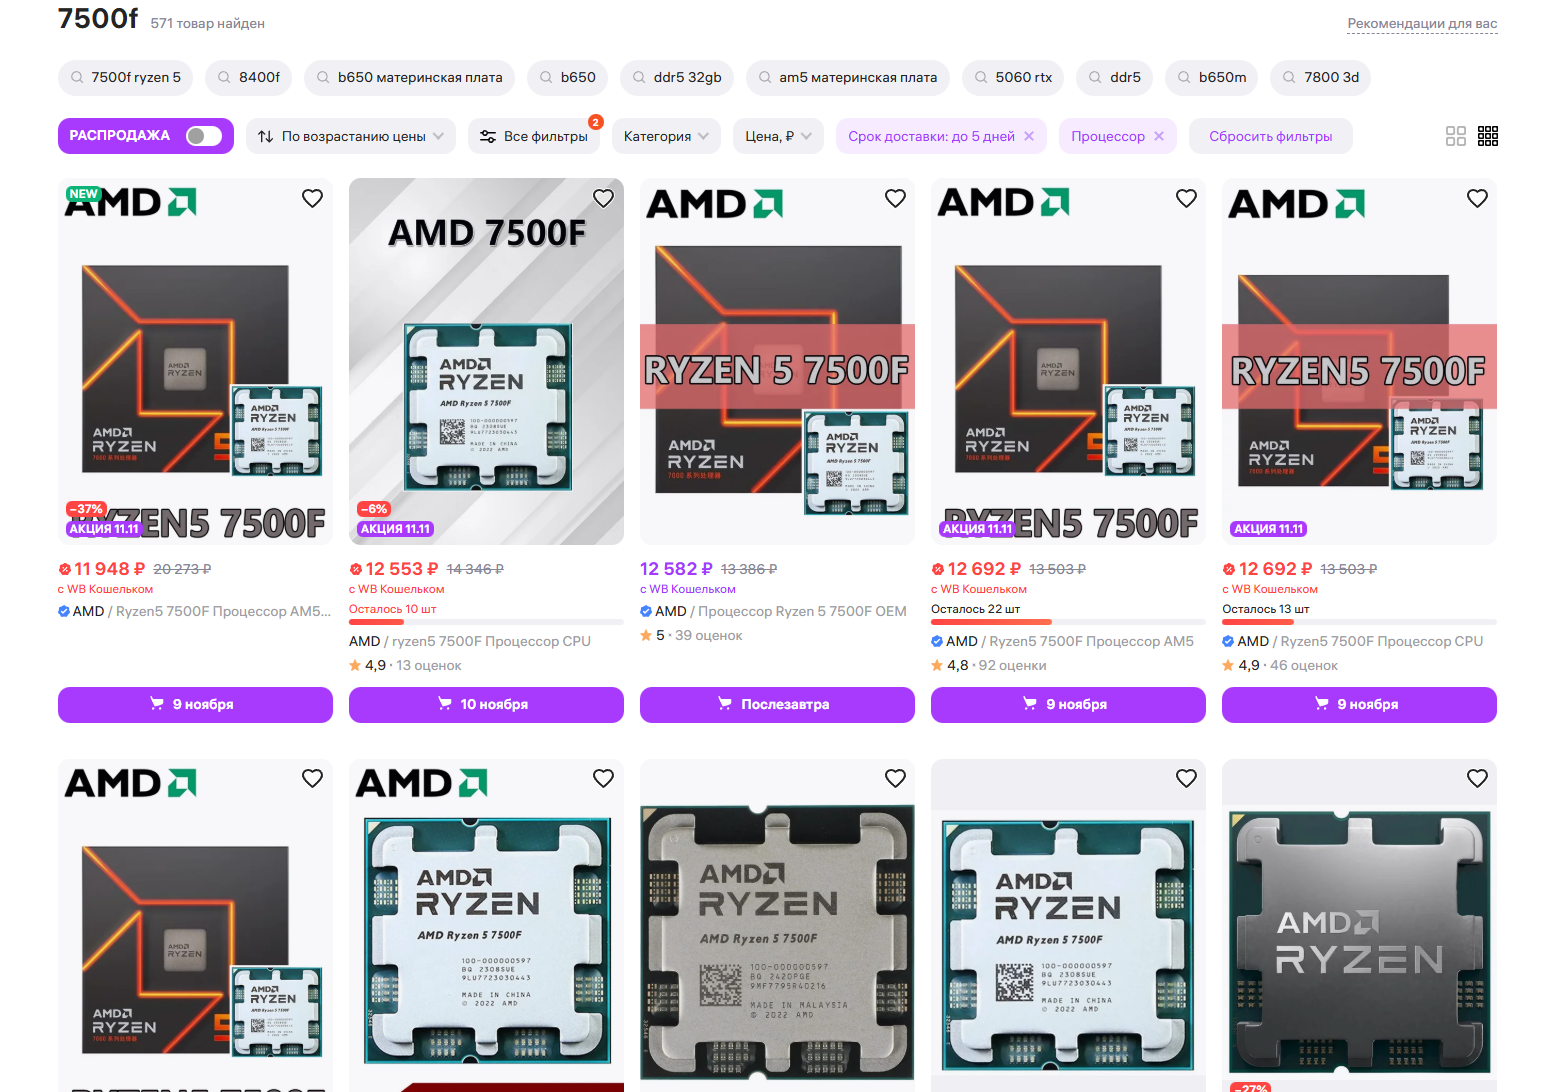Click the rating 5 · 39 оценок
The height and width of the screenshot is (1092, 1566).
click(x=691, y=635)
